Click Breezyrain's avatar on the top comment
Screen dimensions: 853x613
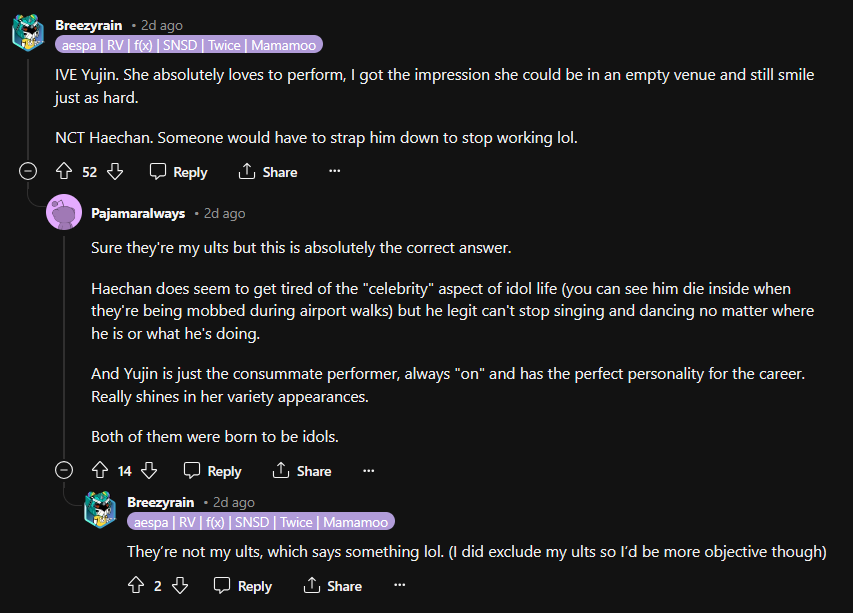(28, 33)
